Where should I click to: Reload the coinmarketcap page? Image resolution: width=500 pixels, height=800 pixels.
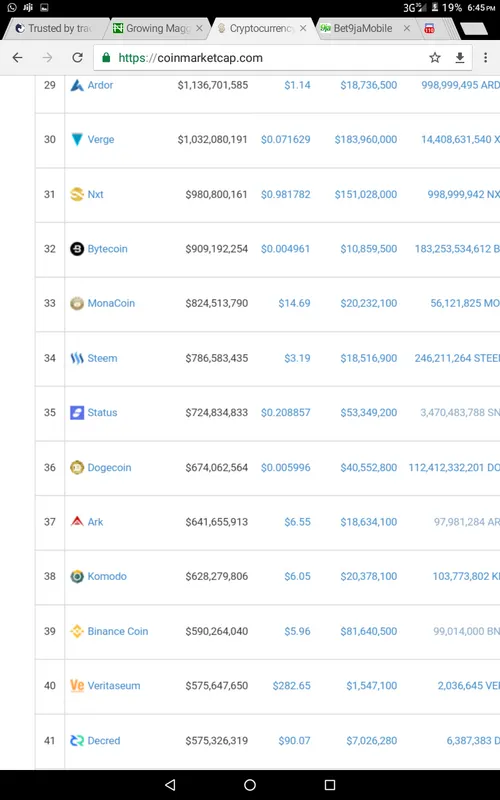click(x=77, y=58)
